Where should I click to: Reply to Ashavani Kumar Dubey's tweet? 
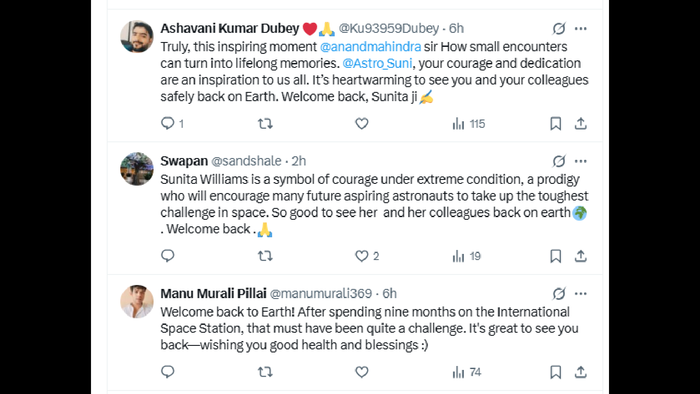(x=172, y=124)
